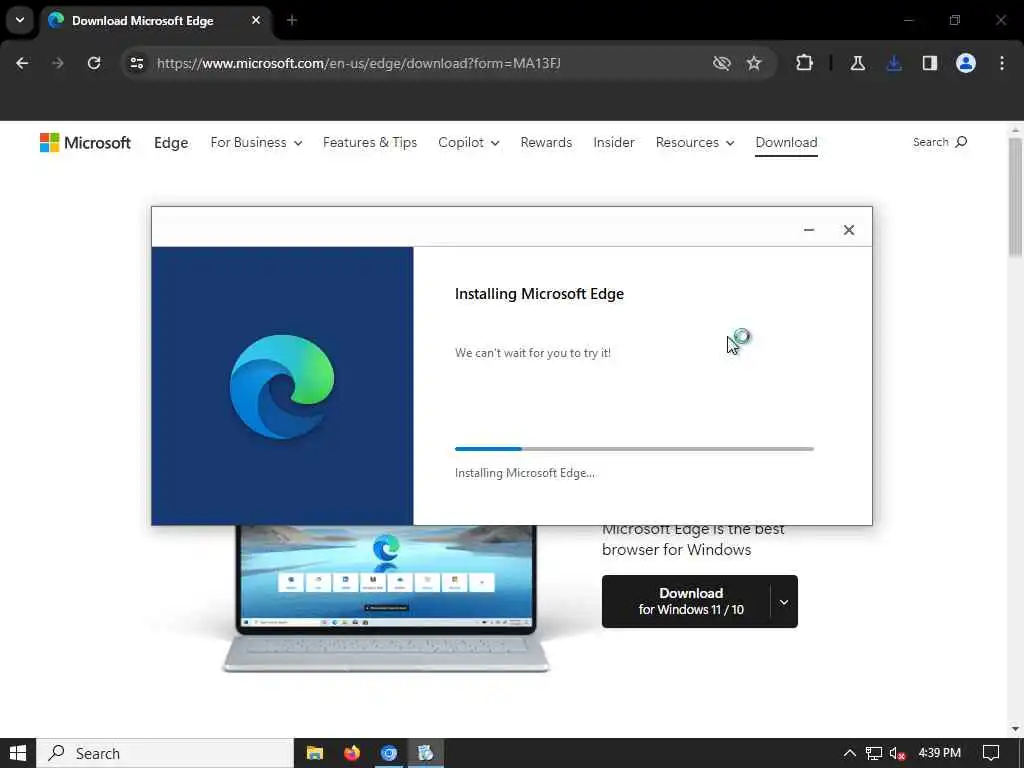The image size is (1024, 768).
Task: Open the browser extensions puzzle icon
Action: [805, 63]
